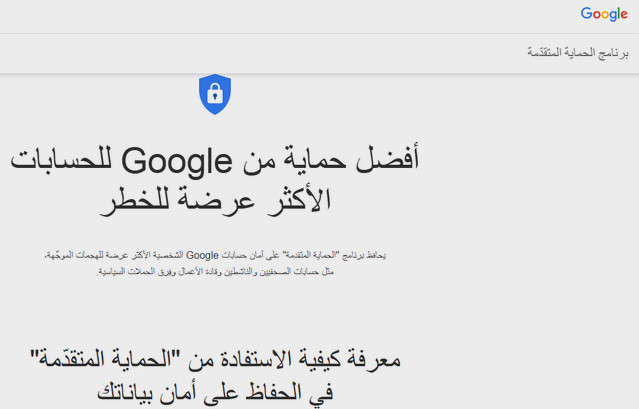Click يحافظ برنامج at paragraph start
Viewport: 639px width, 409px height.
point(364,255)
